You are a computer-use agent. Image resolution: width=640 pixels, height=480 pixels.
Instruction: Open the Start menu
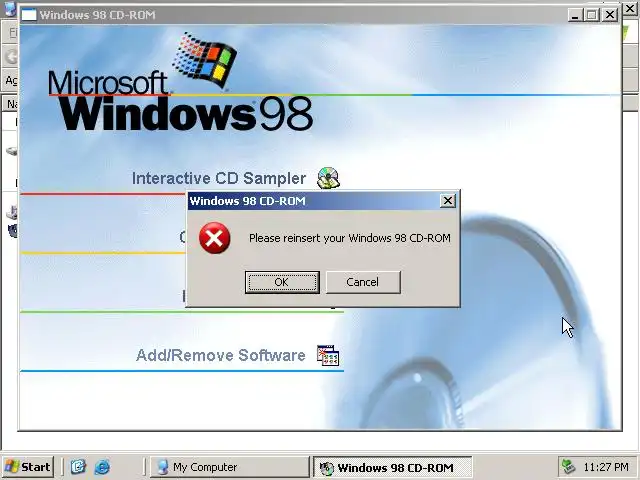tap(28, 467)
